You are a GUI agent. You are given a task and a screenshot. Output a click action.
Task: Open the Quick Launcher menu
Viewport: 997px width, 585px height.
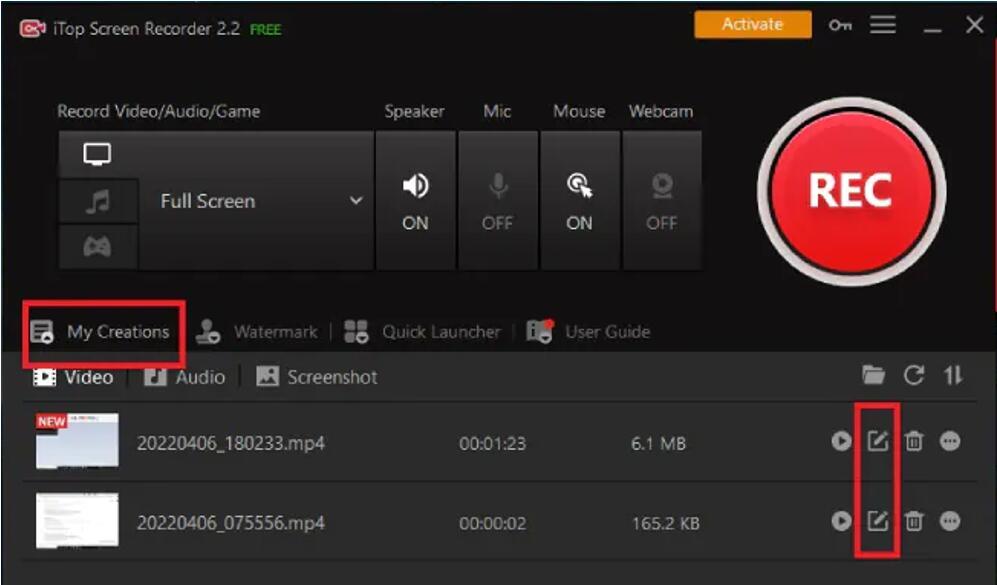(422, 332)
